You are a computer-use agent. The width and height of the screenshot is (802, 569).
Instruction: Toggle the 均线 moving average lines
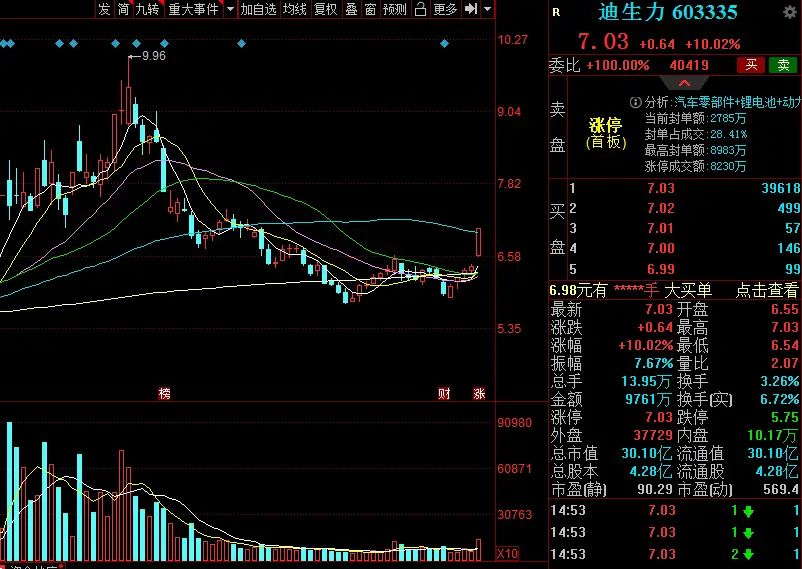click(294, 9)
